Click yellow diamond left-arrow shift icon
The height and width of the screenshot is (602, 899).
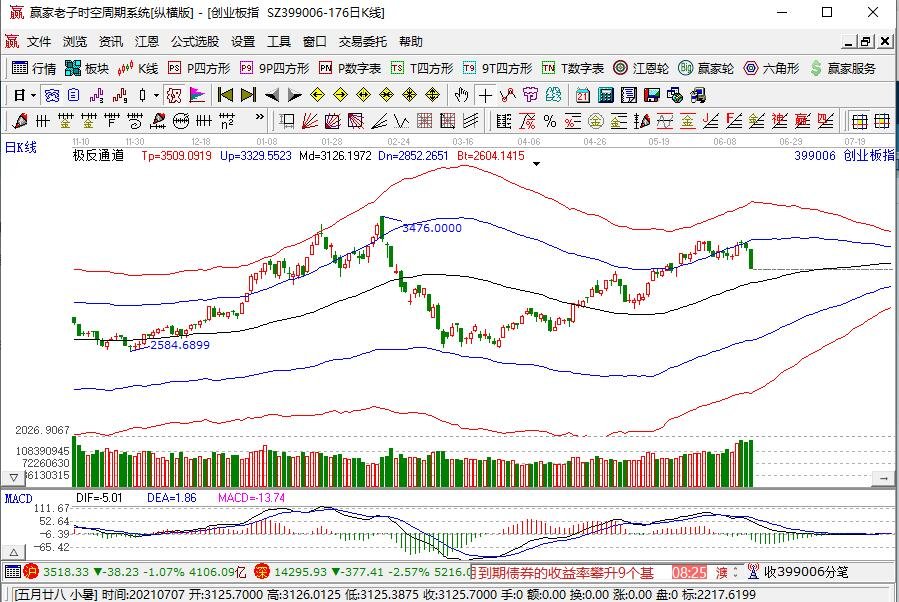tap(318, 95)
